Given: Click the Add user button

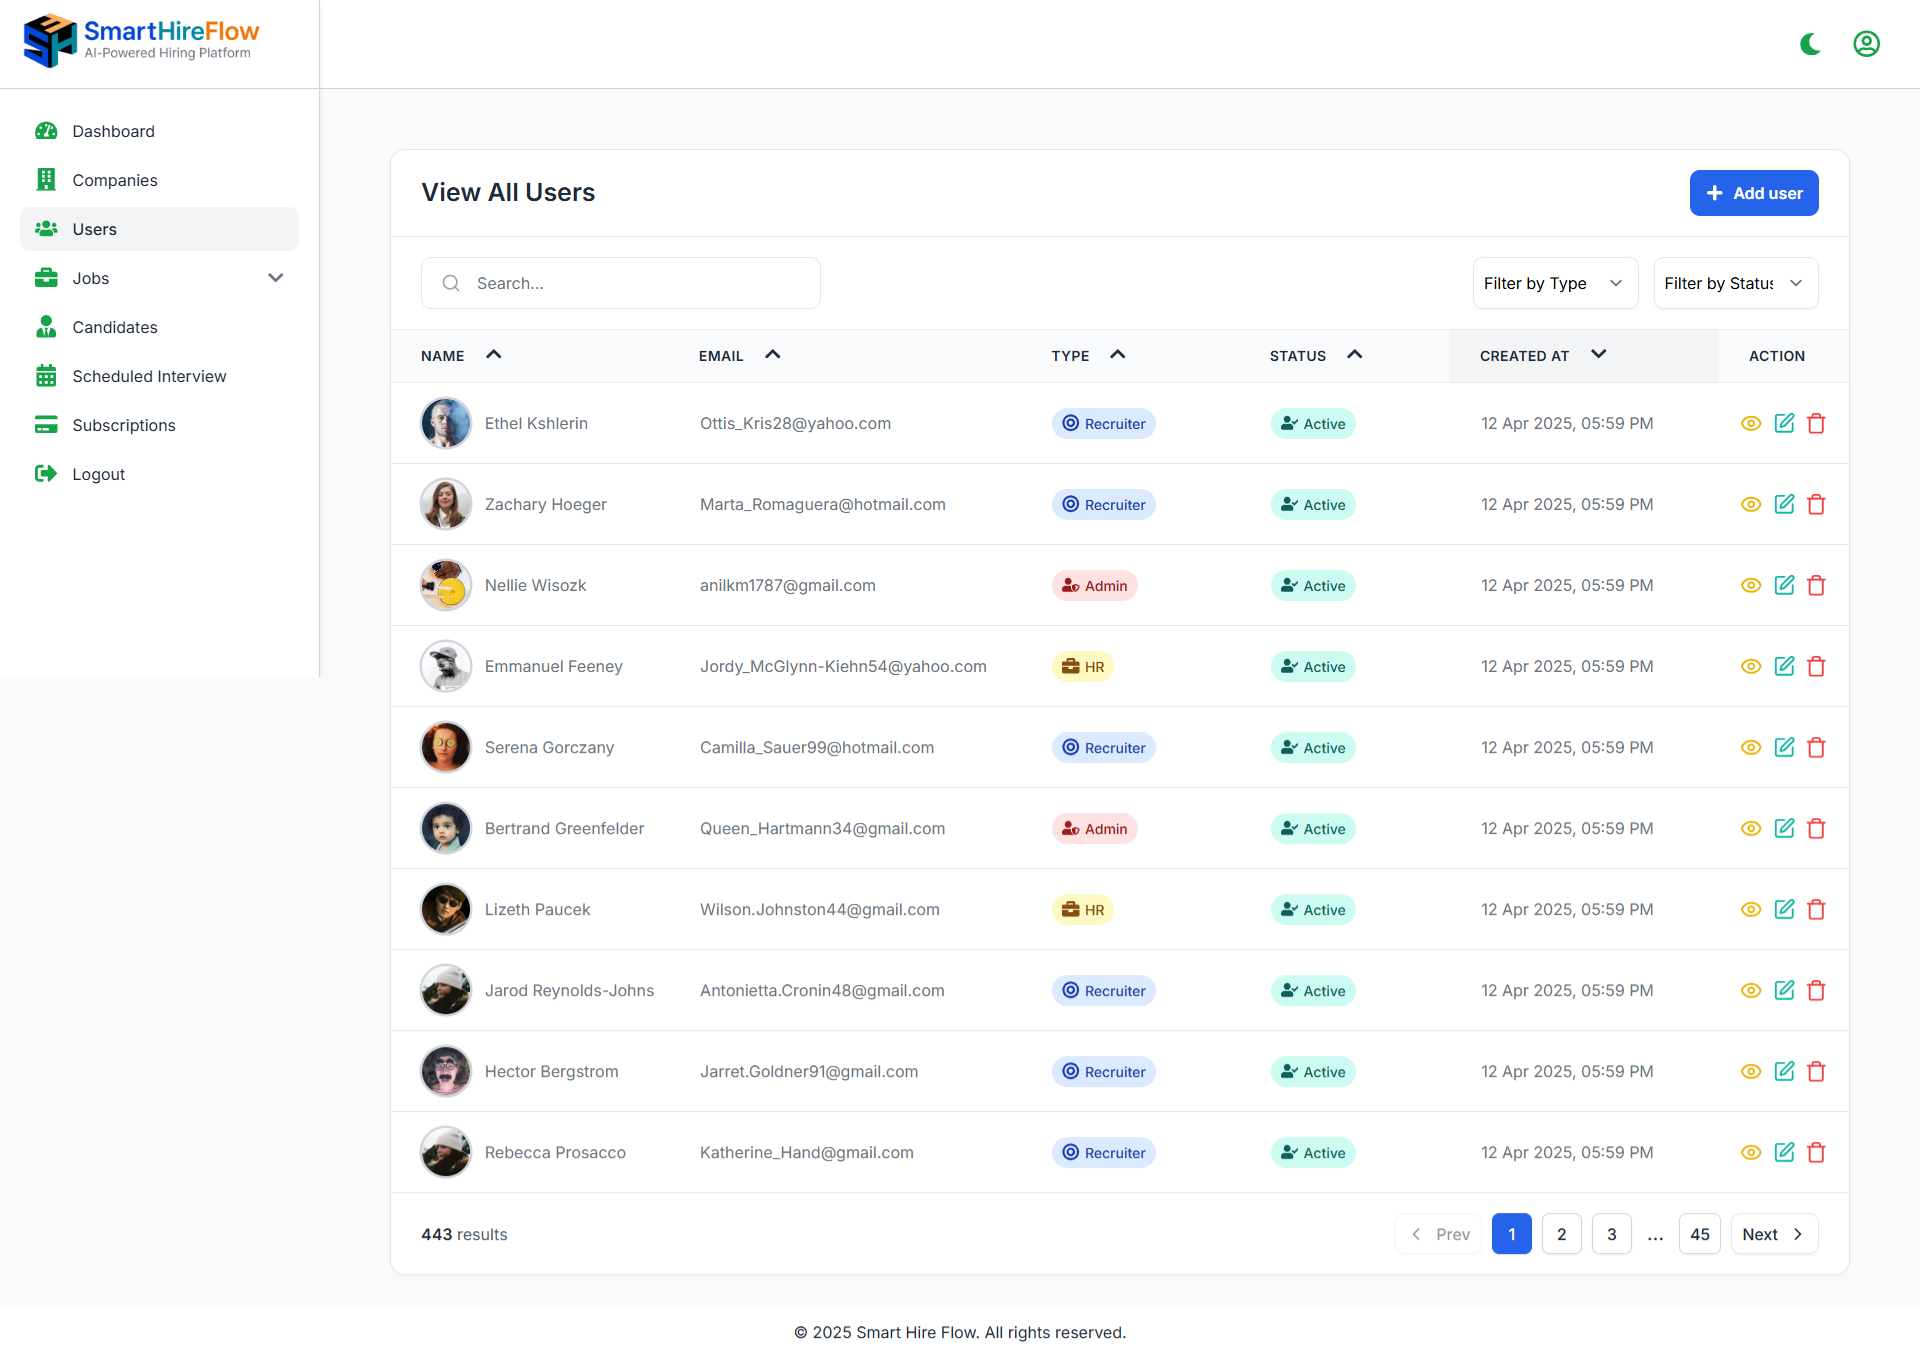Looking at the screenshot, I should coord(1753,193).
